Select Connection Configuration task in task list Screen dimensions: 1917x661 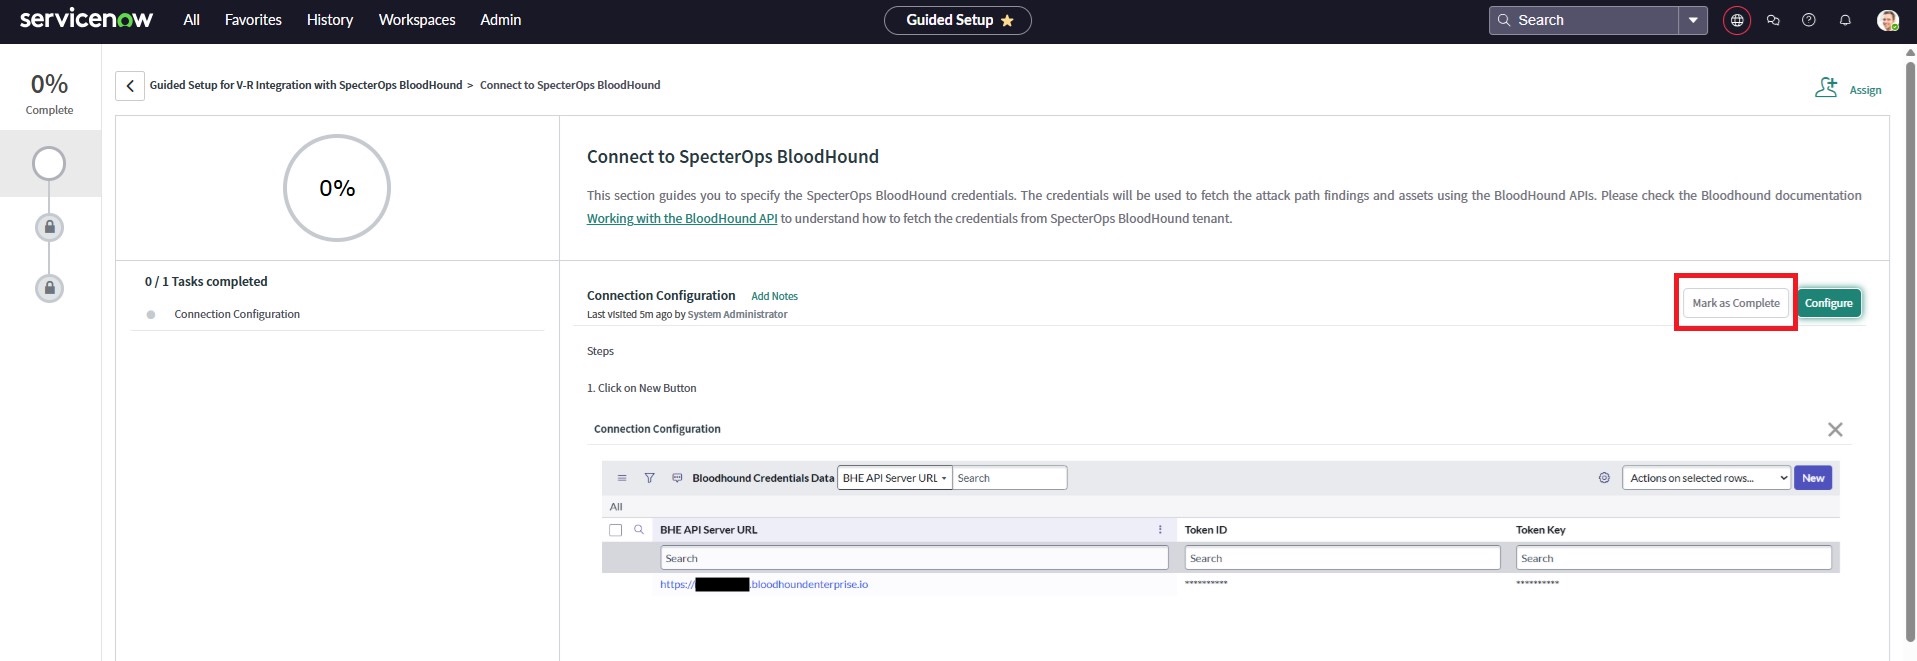(237, 314)
